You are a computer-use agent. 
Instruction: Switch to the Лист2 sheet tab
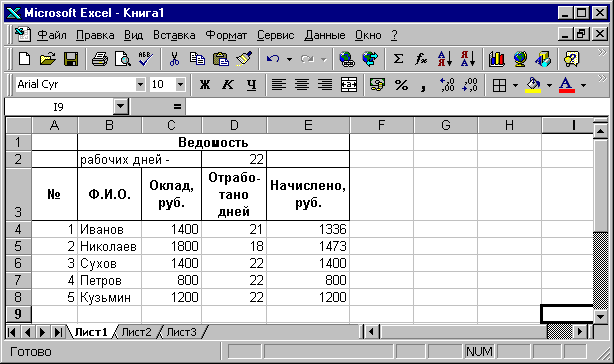[x=136, y=332]
